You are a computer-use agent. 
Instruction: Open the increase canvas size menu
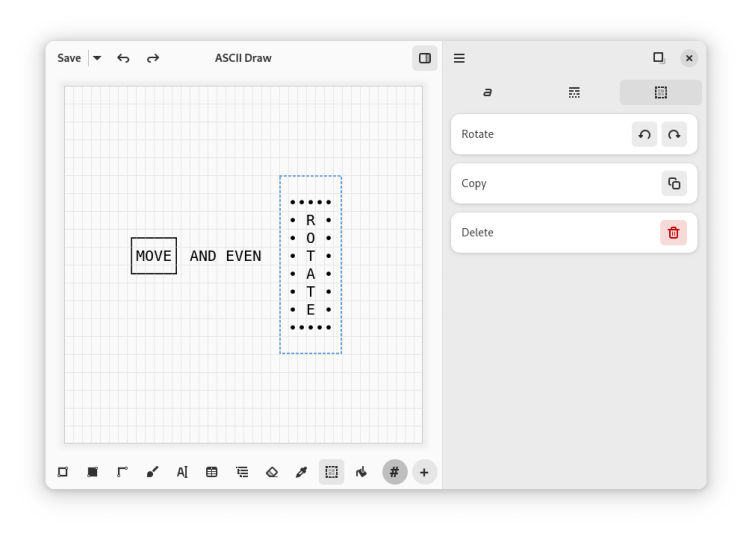click(424, 472)
